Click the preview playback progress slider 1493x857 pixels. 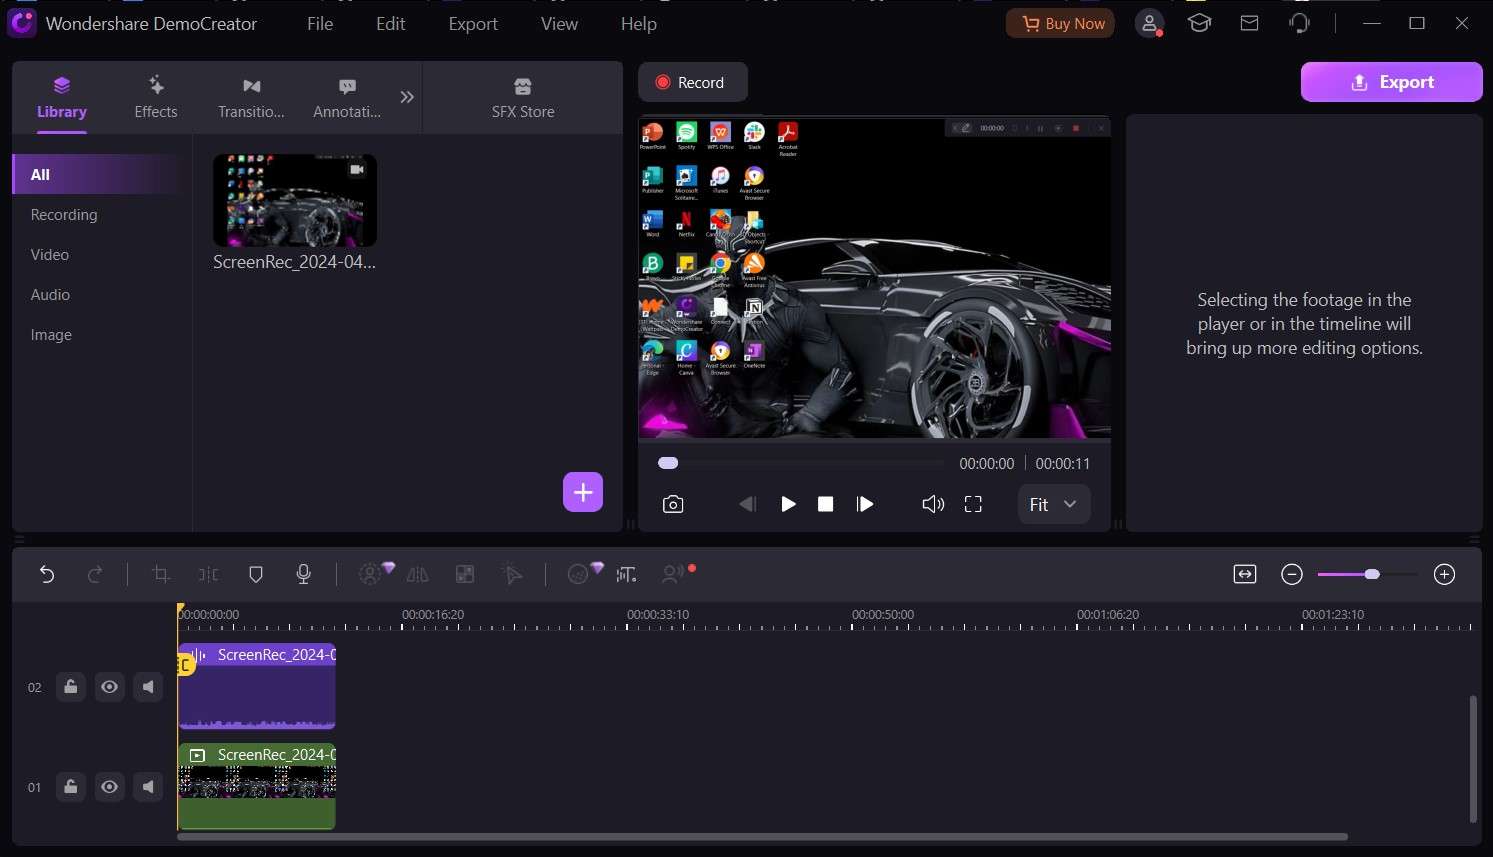click(x=800, y=463)
